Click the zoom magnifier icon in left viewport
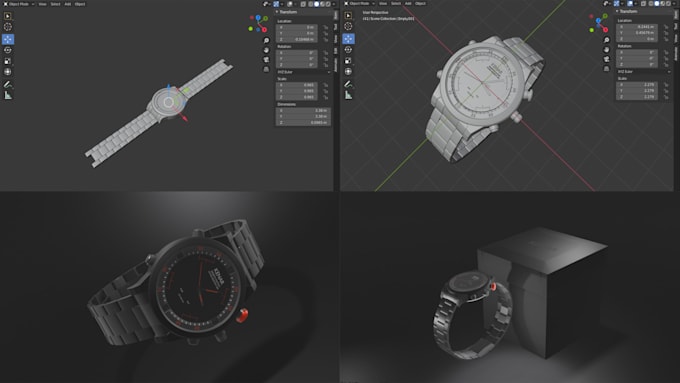The image size is (680, 383). pos(266,40)
